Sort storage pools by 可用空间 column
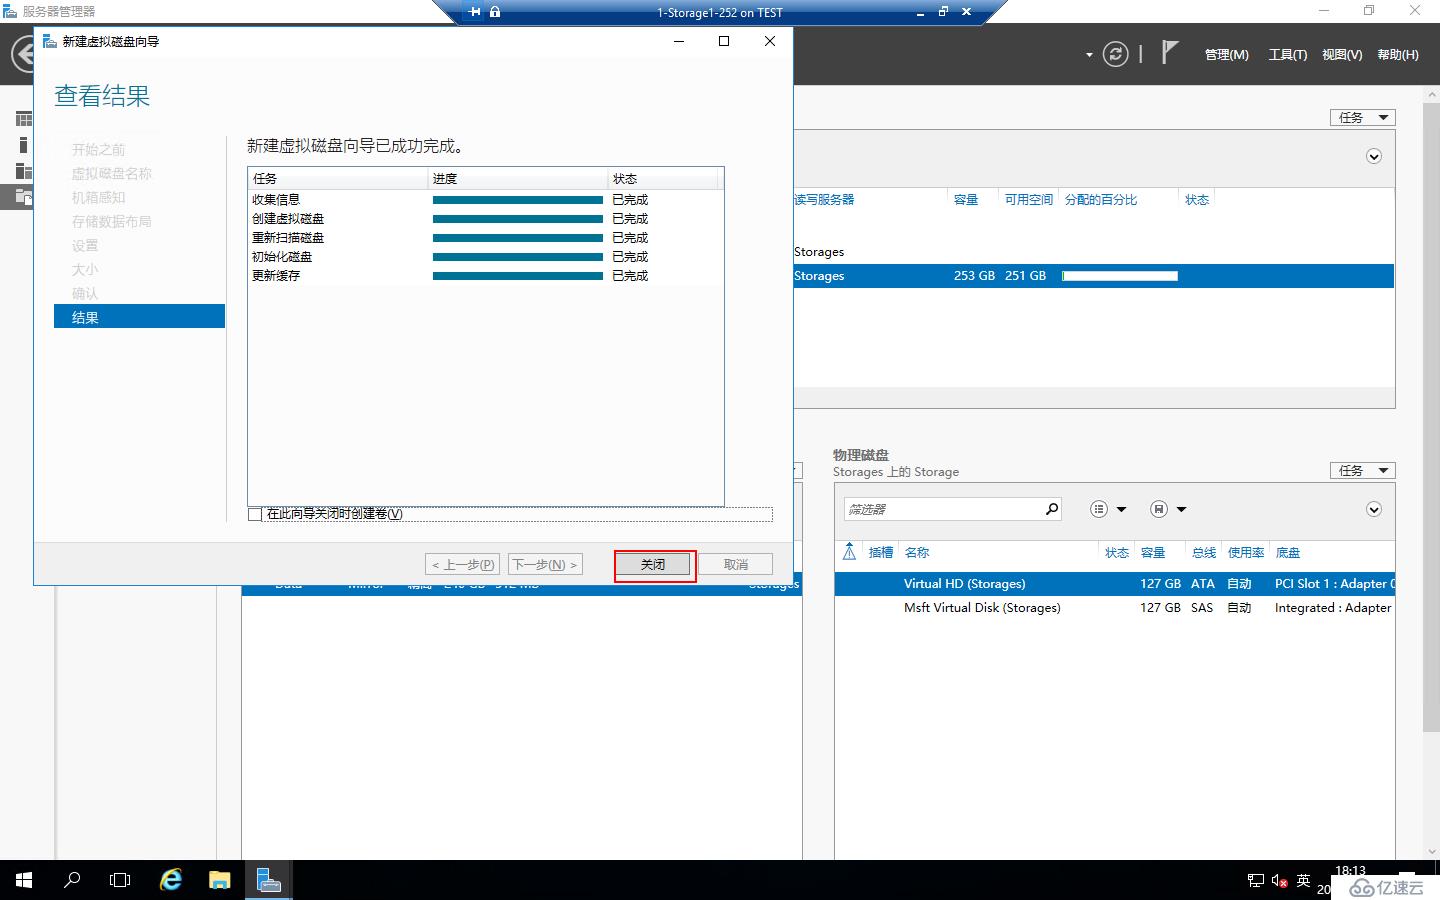Screen dimensions: 1440x900 [x=1029, y=200]
